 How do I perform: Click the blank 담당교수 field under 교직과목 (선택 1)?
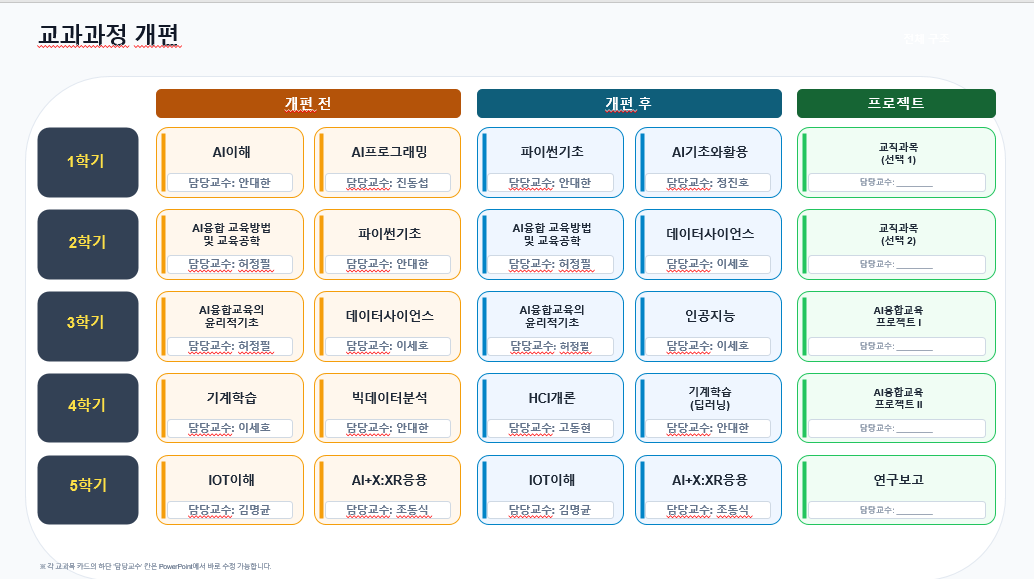coord(897,183)
